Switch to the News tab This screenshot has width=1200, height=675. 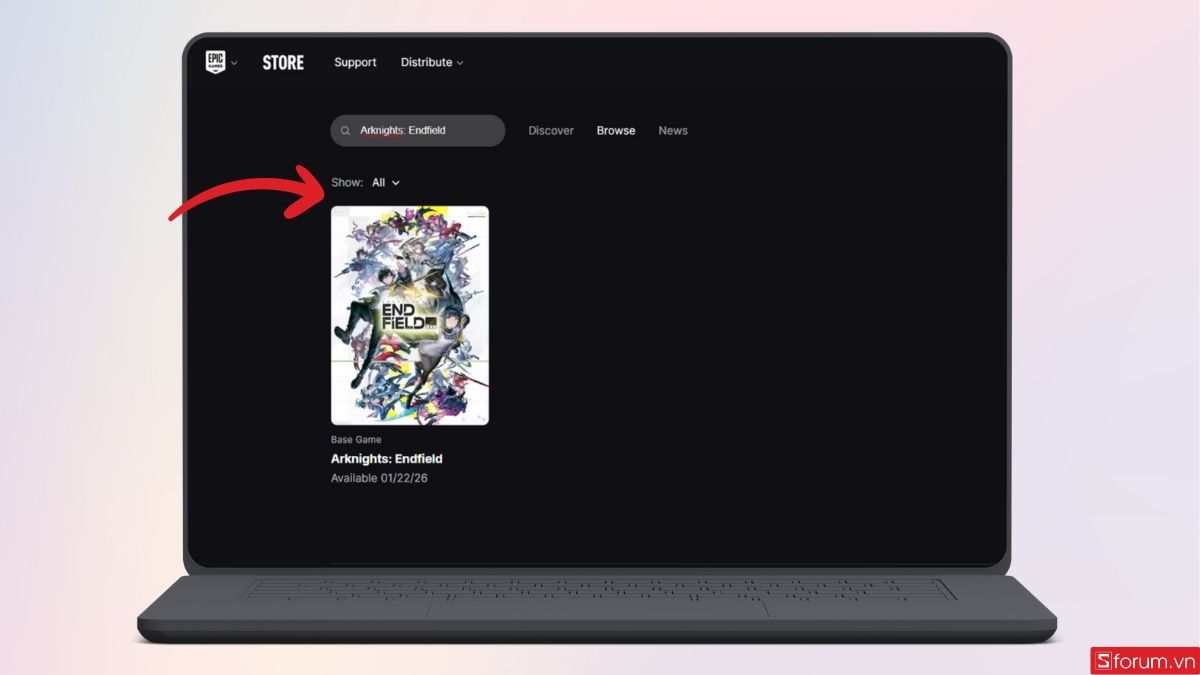pos(673,131)
